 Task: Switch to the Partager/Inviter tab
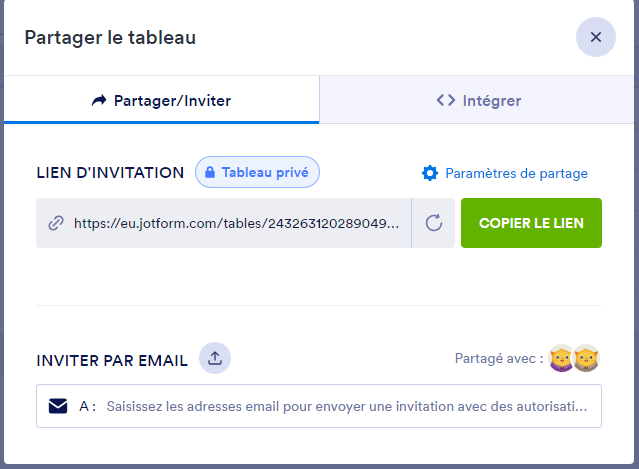click(x=161, y=100)
